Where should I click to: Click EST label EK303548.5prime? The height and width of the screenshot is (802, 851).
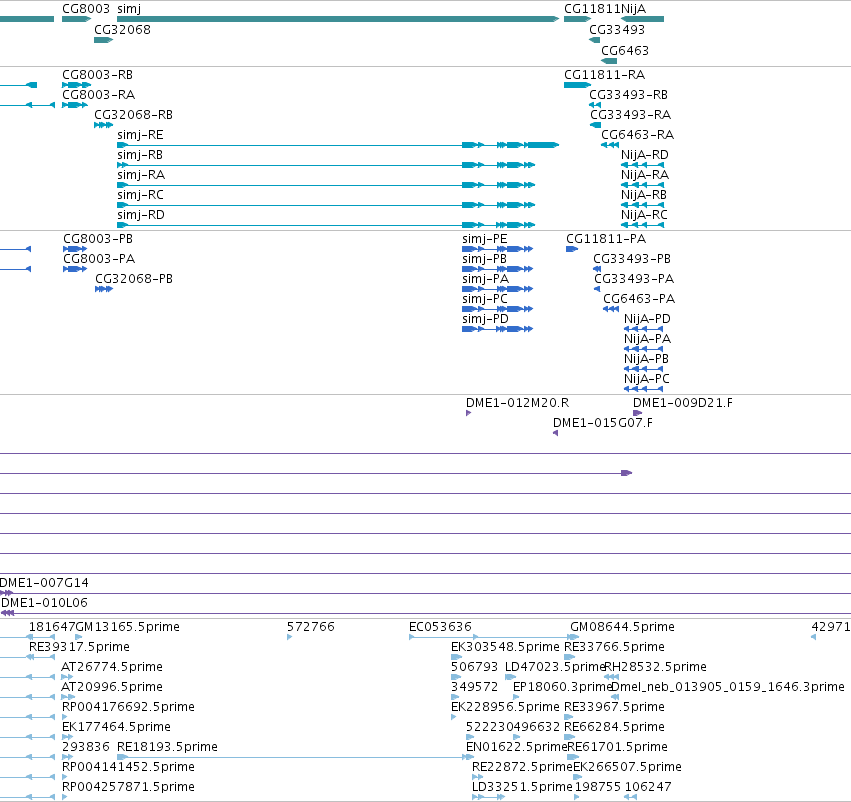click(x=505, y=647)
